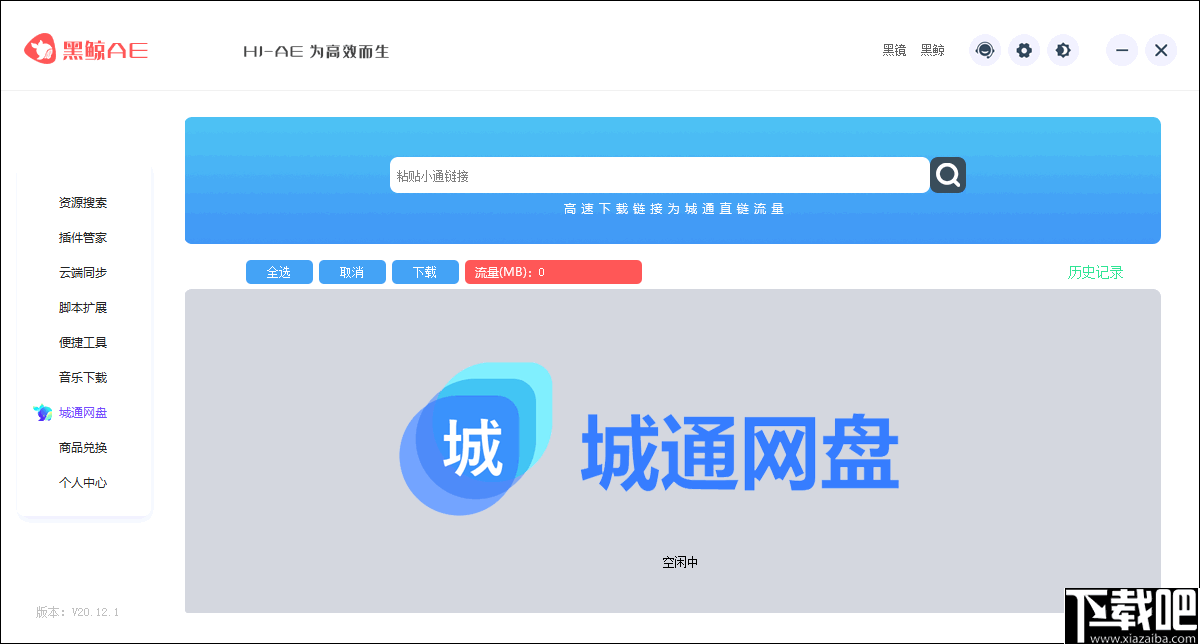The image size is (1200, 644).
Task: Open 云端同步 in the sidebar
Action: point(83,272)
